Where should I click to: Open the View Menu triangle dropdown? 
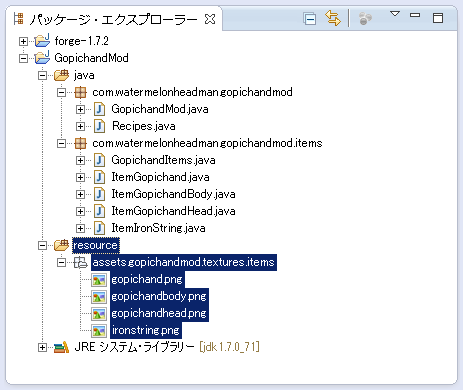click(x=395, y=14)
